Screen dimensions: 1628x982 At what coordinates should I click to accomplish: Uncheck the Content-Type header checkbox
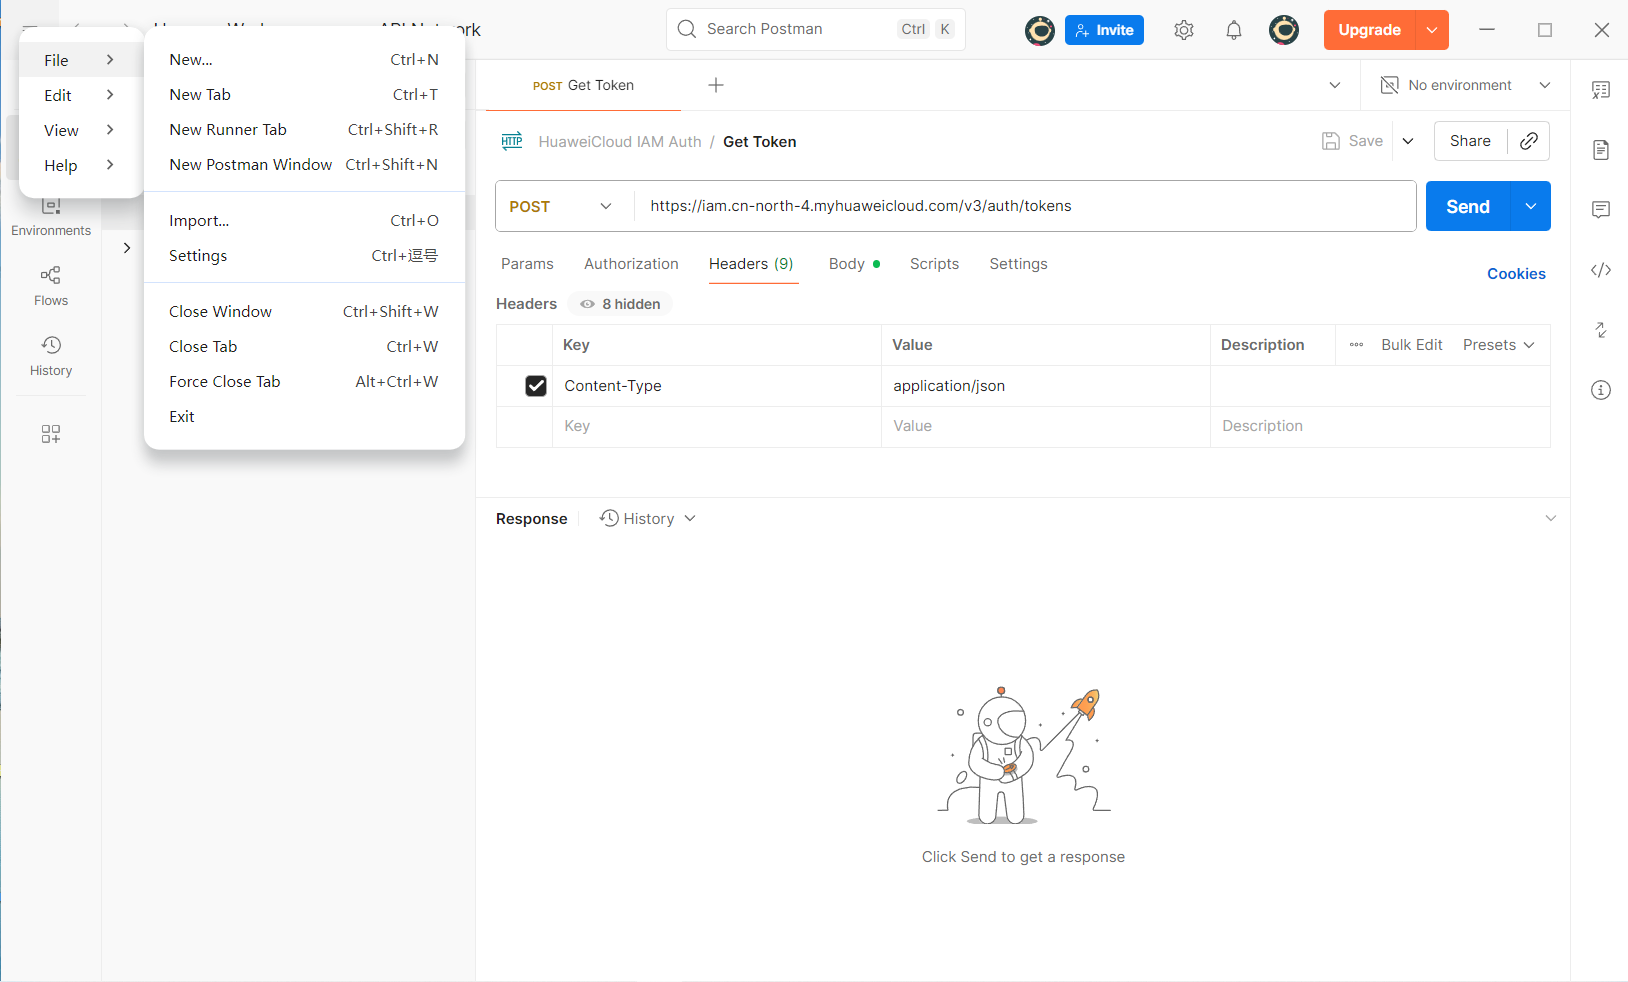[536, 386]
